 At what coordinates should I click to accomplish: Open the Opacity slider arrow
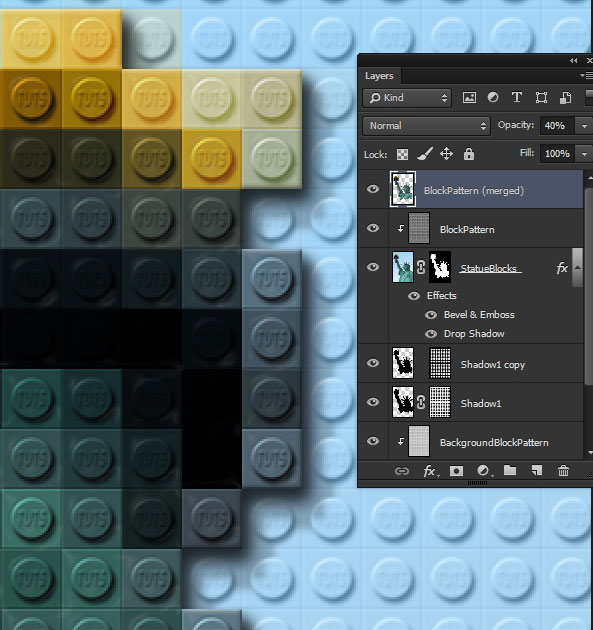pos(584,126)
